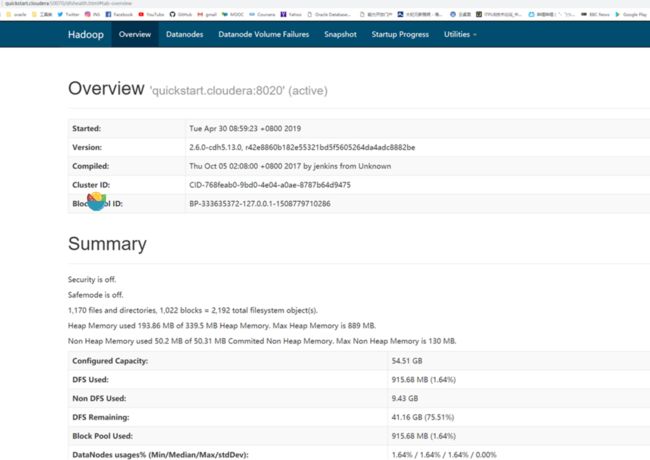Click the Block Pool Used value
This screenshot has height=460, width=650.
click(x=424, y=436)
